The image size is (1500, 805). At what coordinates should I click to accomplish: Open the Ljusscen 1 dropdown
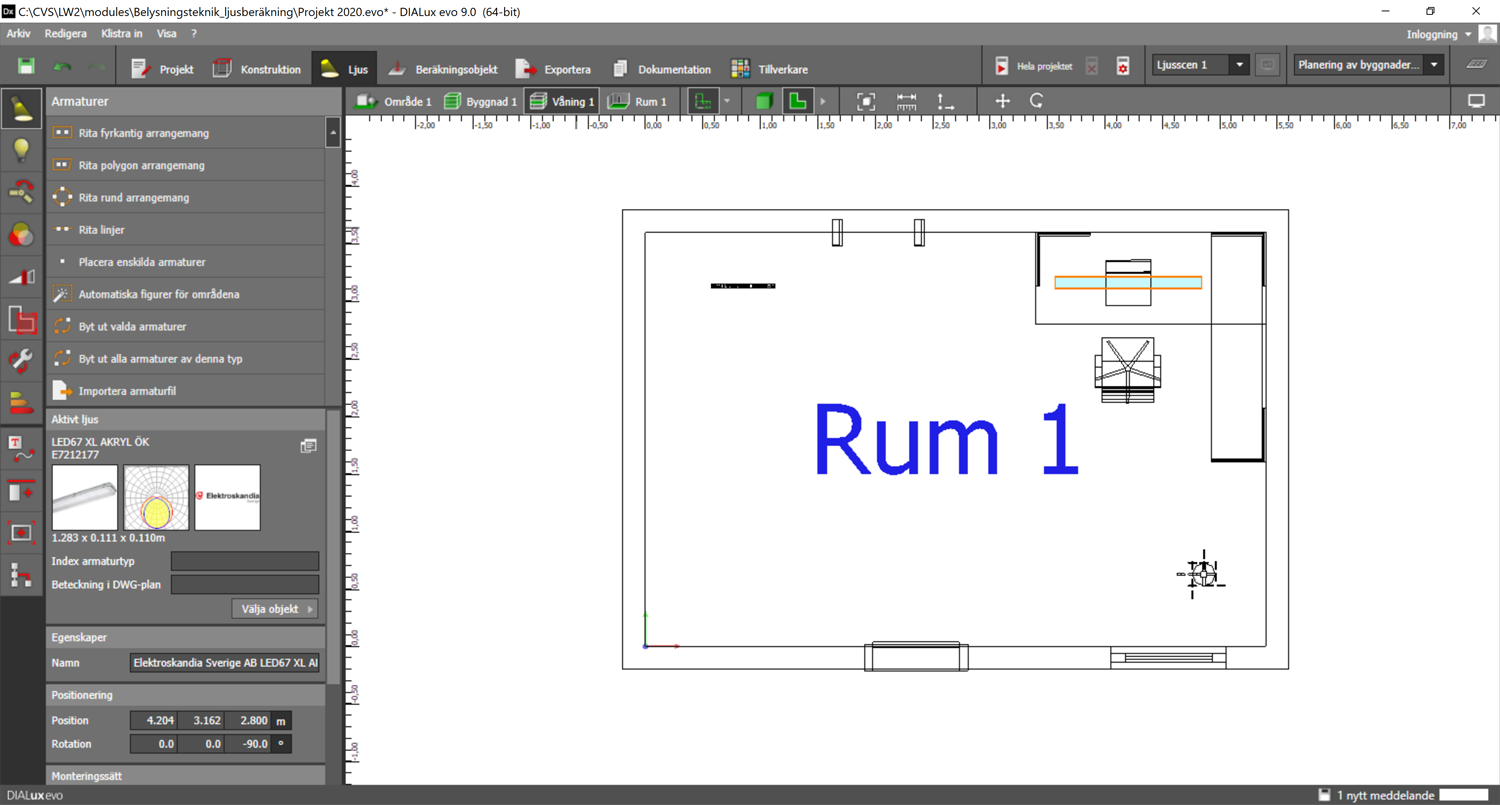1239,65
